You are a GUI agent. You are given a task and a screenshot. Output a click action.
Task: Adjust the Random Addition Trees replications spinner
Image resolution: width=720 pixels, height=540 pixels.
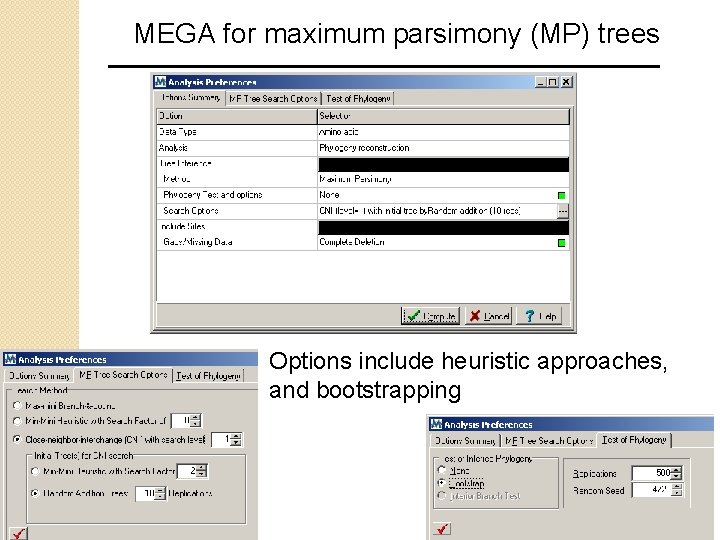coord(160,494)
